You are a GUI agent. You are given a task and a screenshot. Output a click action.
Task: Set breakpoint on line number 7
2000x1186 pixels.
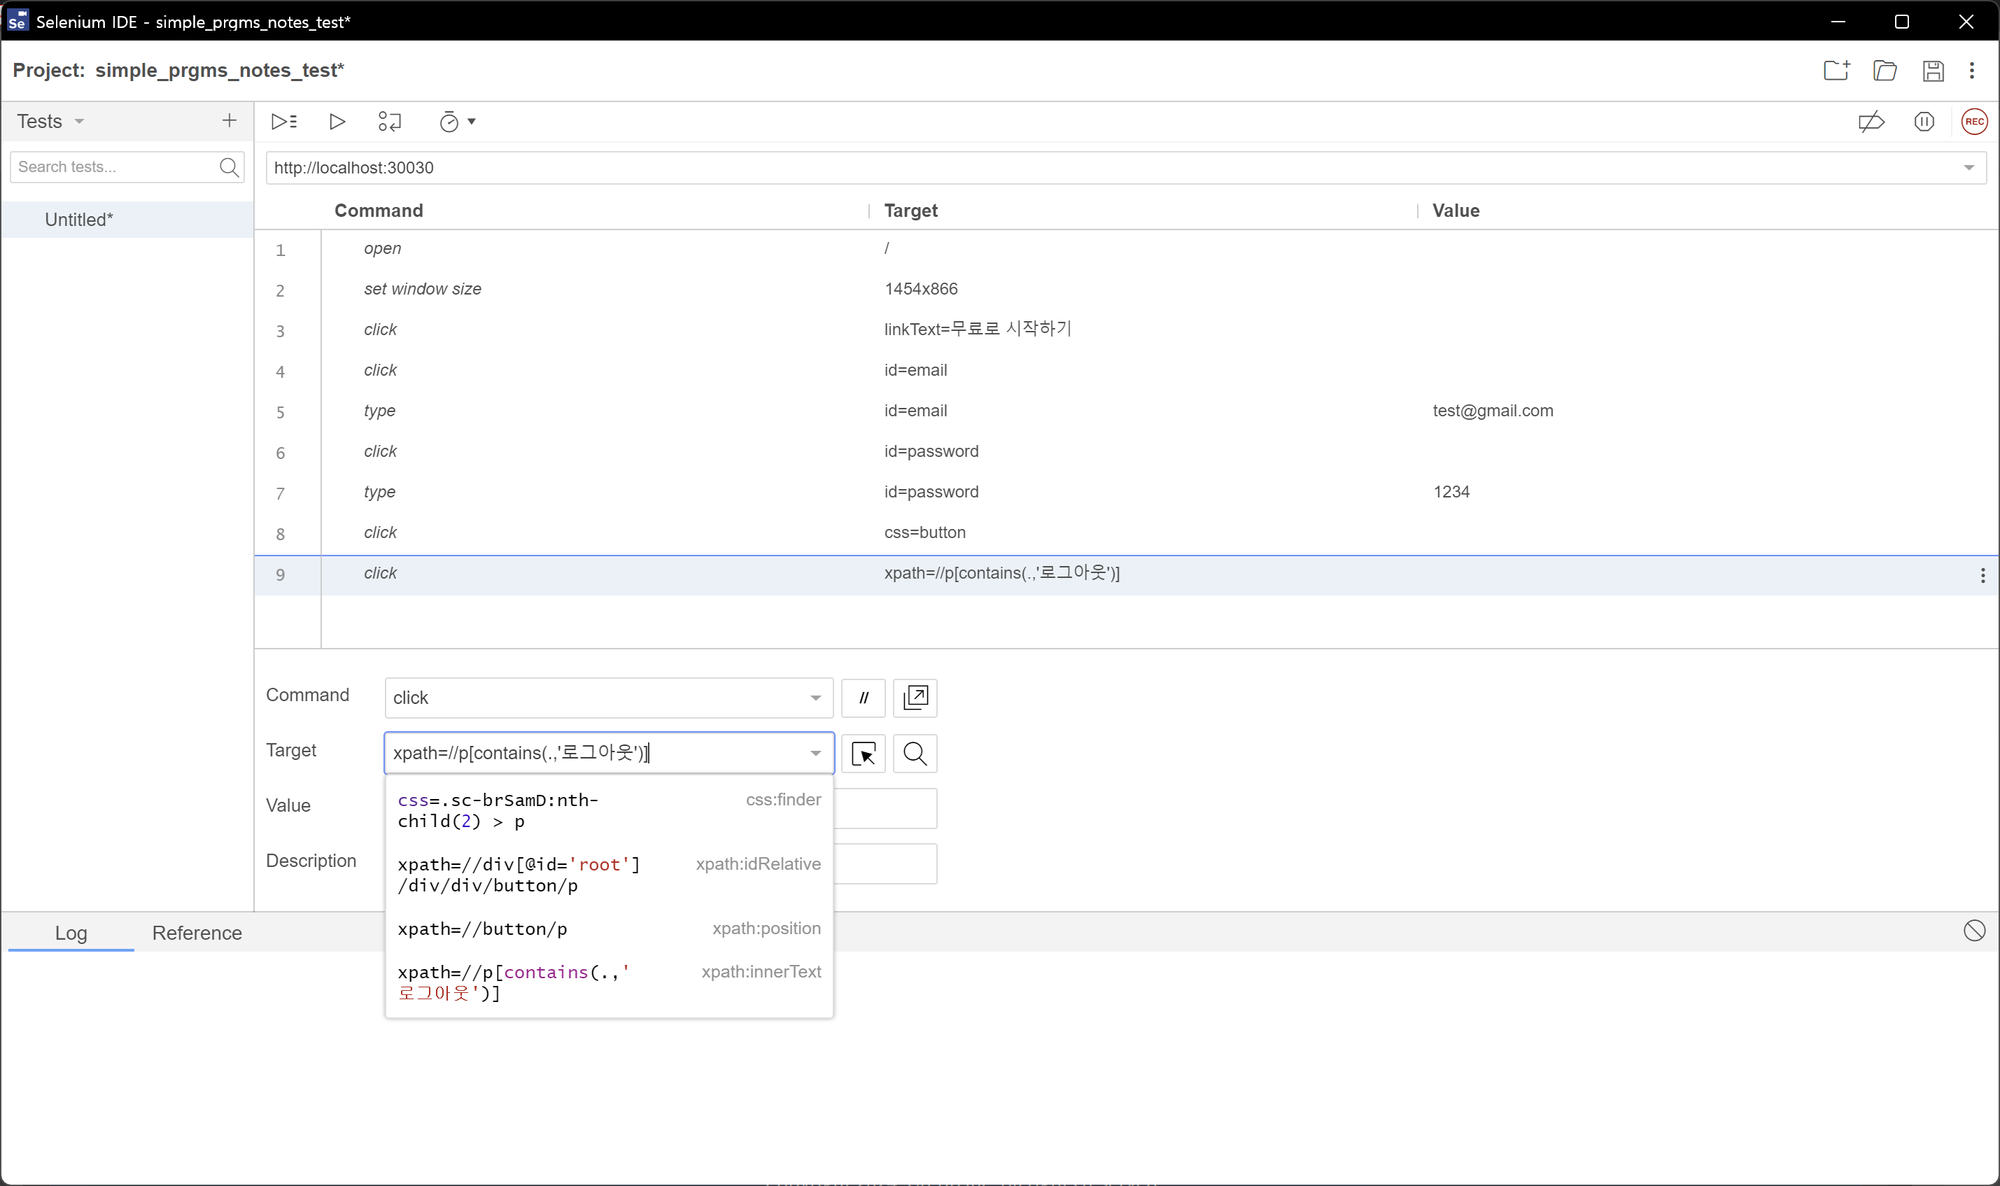pos(280,493)
